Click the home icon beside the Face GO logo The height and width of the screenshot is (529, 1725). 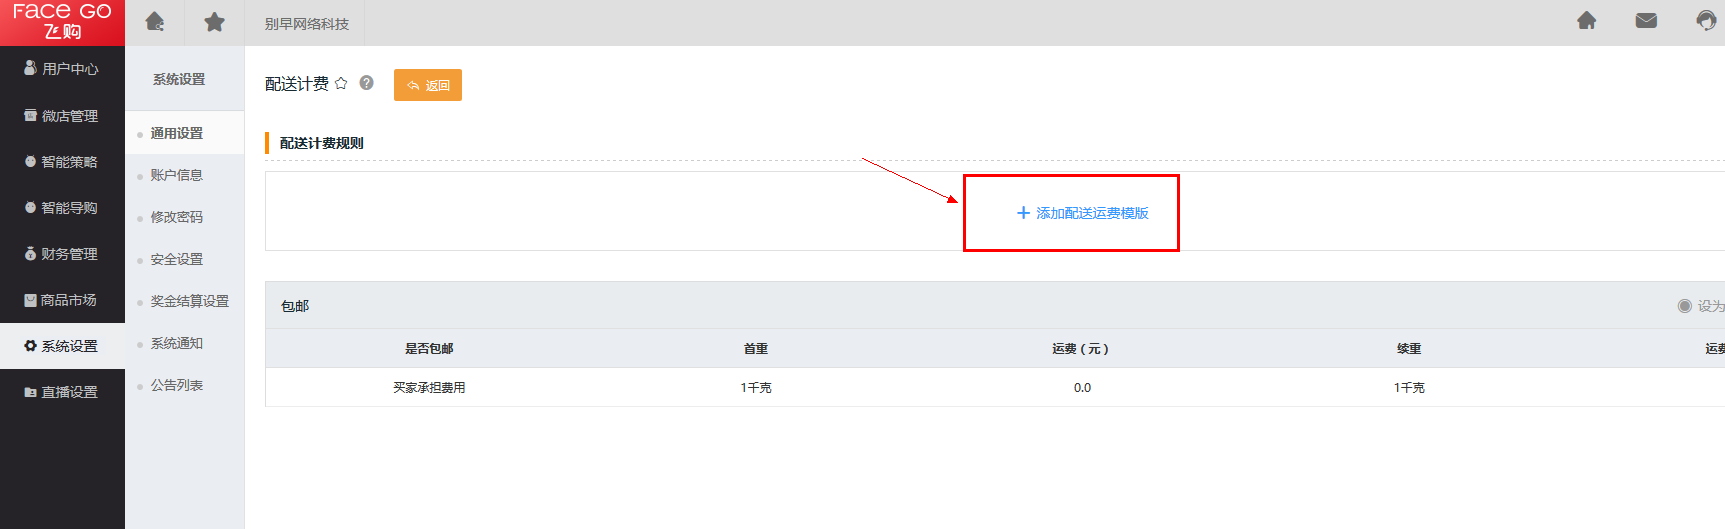coord(155,22)
